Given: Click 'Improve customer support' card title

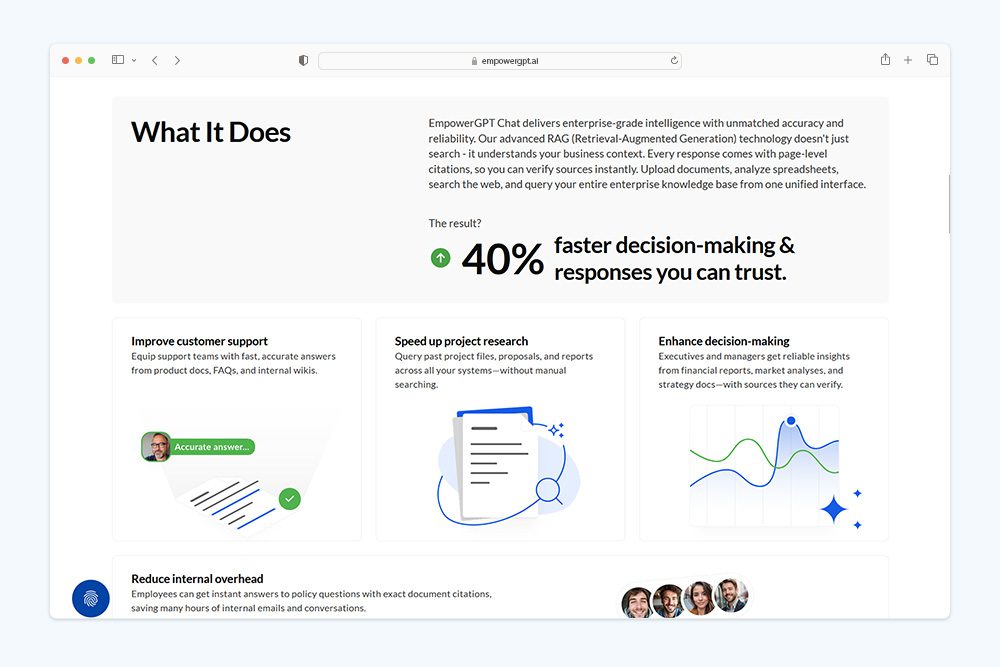Looking at the screenshot, I should (200, 341).
